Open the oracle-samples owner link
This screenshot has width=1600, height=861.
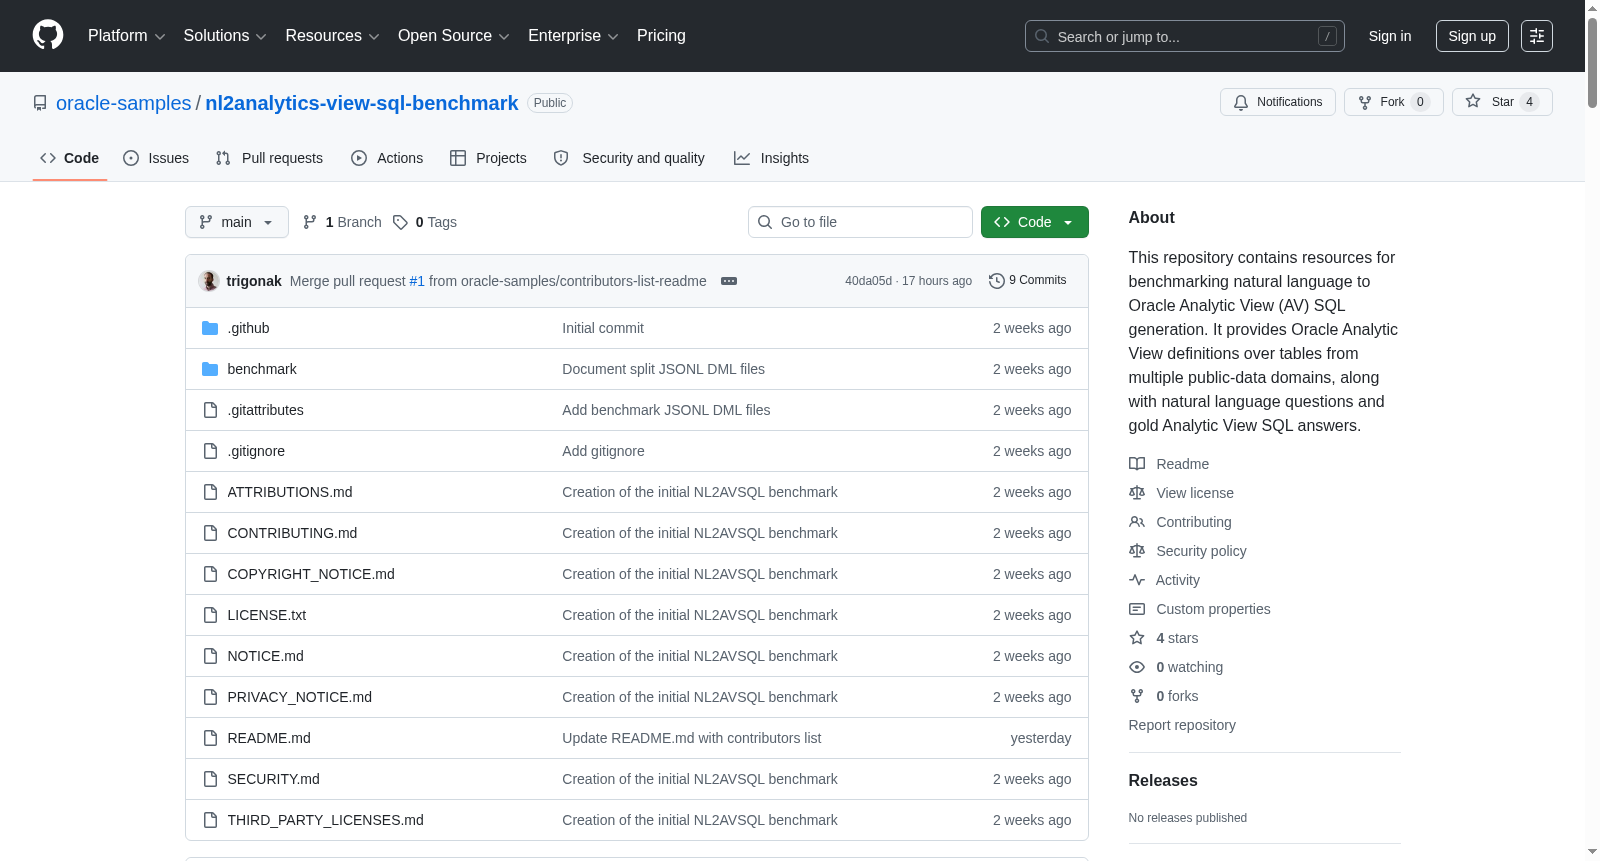pos(123,103)
